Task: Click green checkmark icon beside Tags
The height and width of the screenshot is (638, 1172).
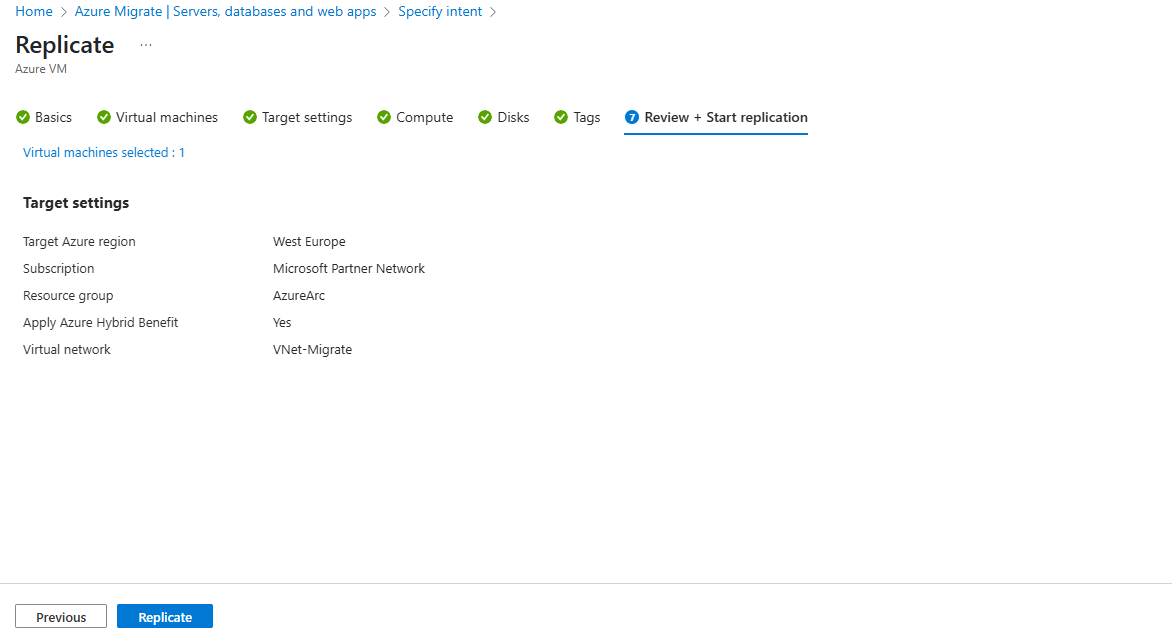Action: (561, 117)
